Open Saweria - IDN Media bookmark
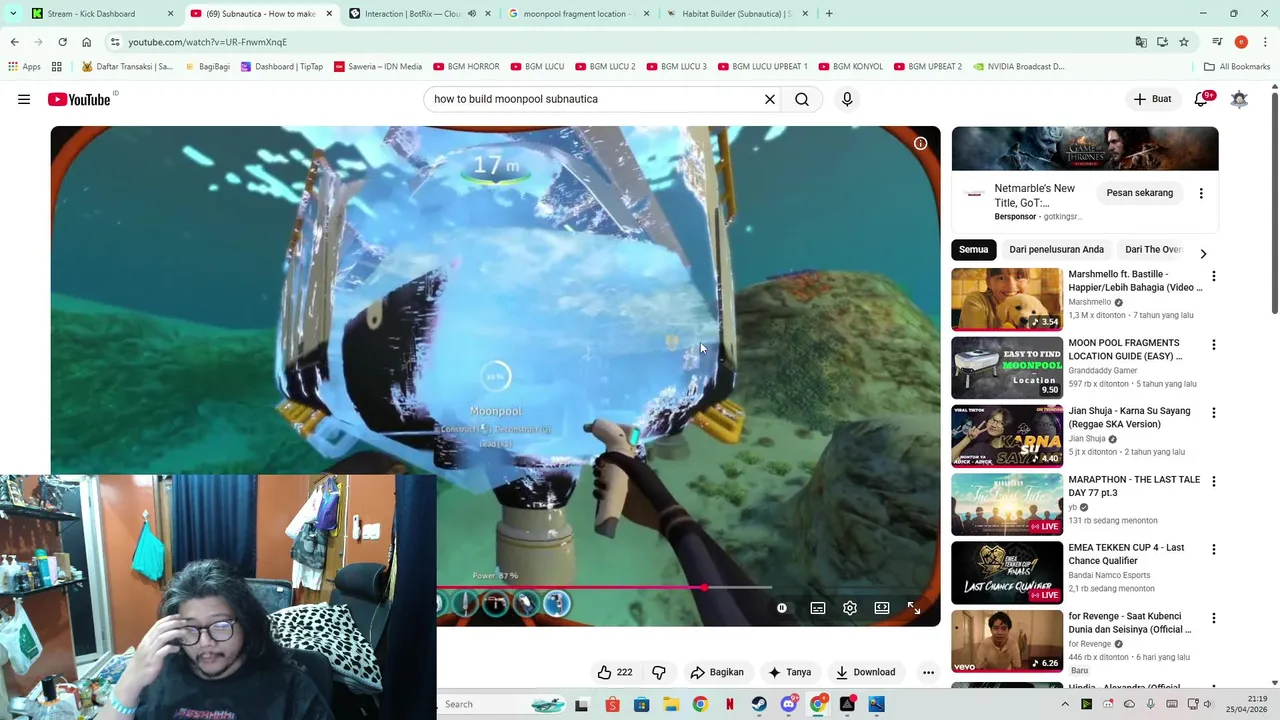Screen dimensions: 1280x720 (378, 67)
